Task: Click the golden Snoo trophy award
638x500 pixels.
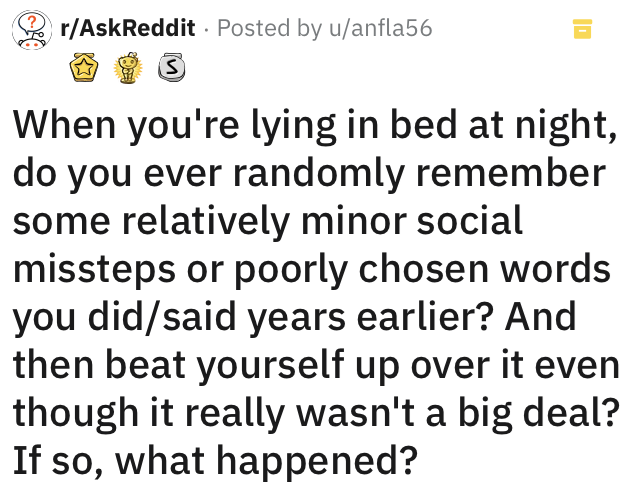Action: coord(127,69)
